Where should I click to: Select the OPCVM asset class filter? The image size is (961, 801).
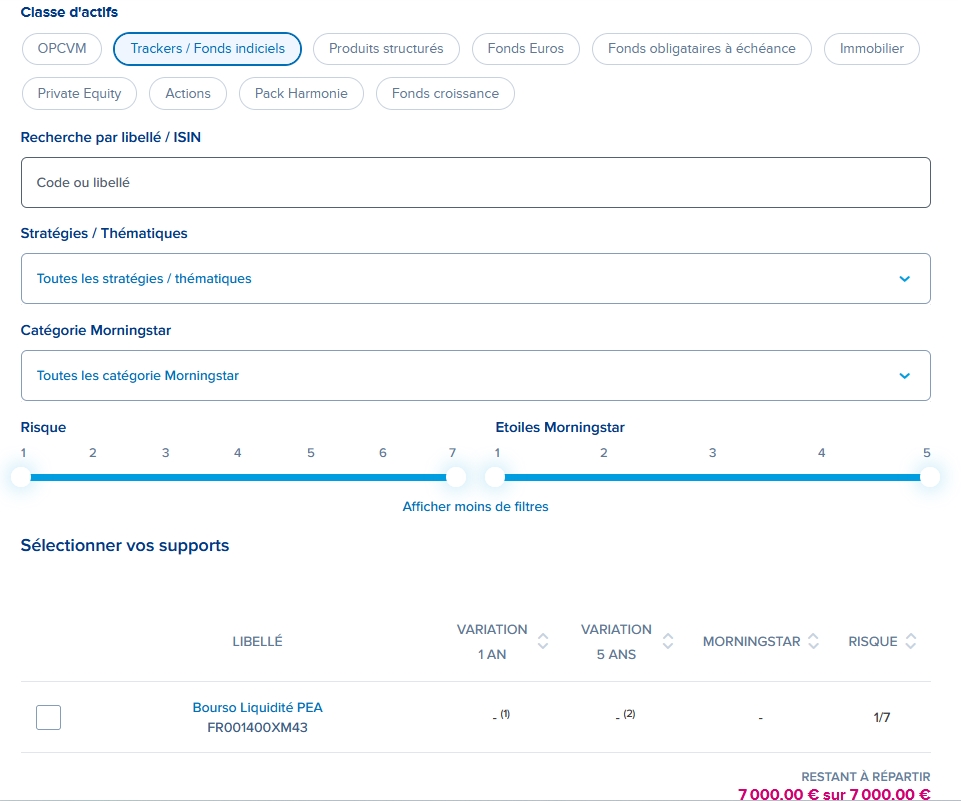pyautogui.click(x=62, y=48)
